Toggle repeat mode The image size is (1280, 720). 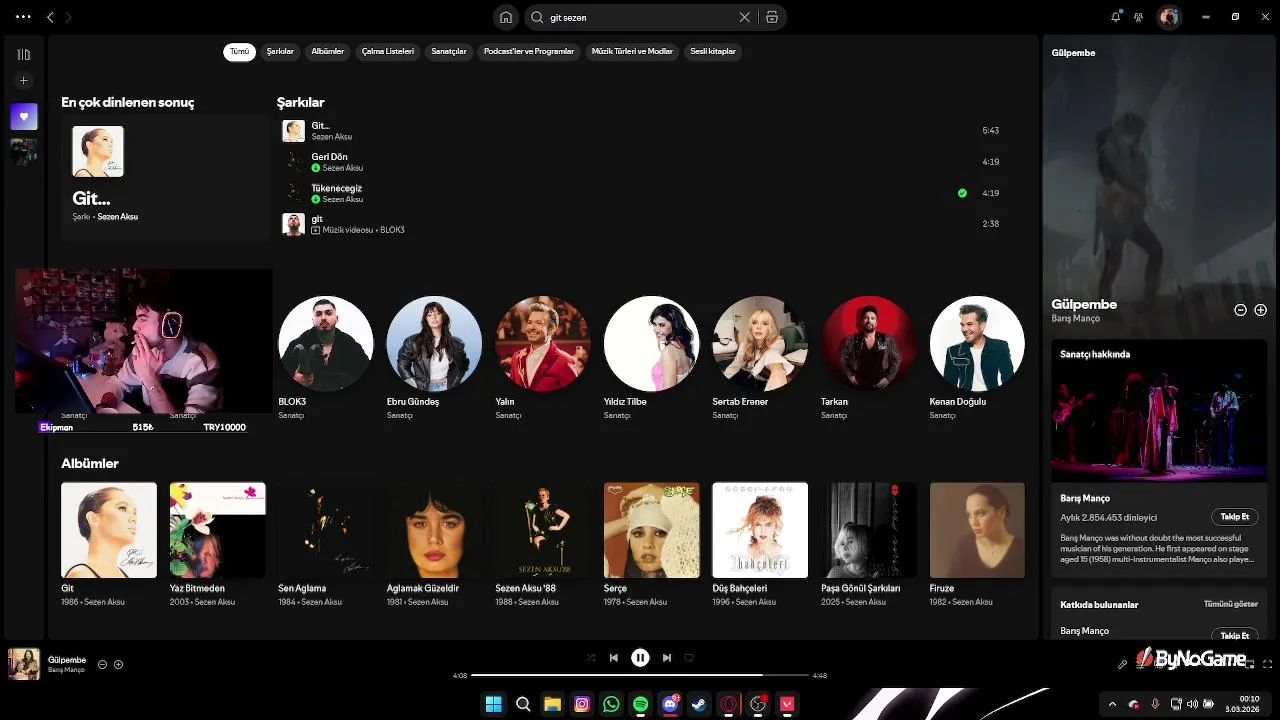click(x=689, y=658)
